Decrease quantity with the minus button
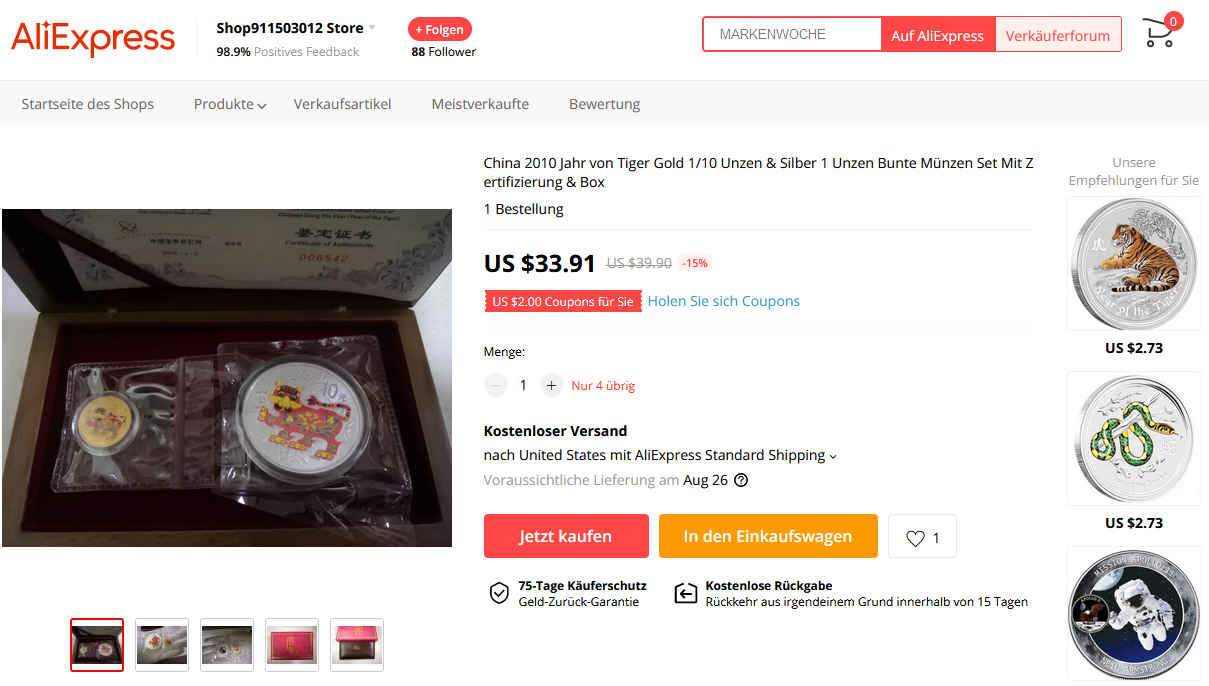 [496, 385]
